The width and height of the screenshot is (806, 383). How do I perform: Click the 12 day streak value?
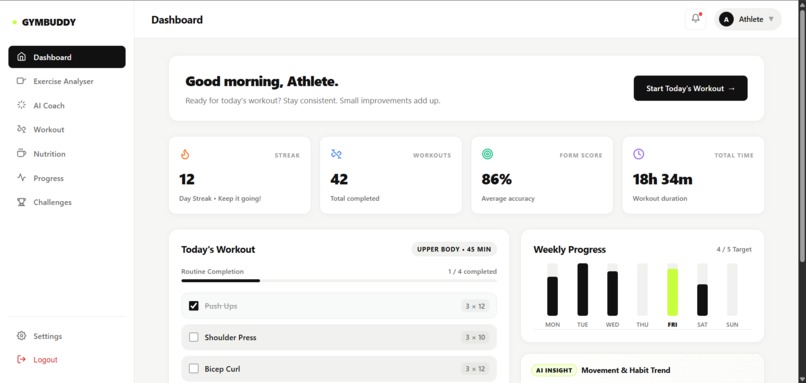click(187, 179)
